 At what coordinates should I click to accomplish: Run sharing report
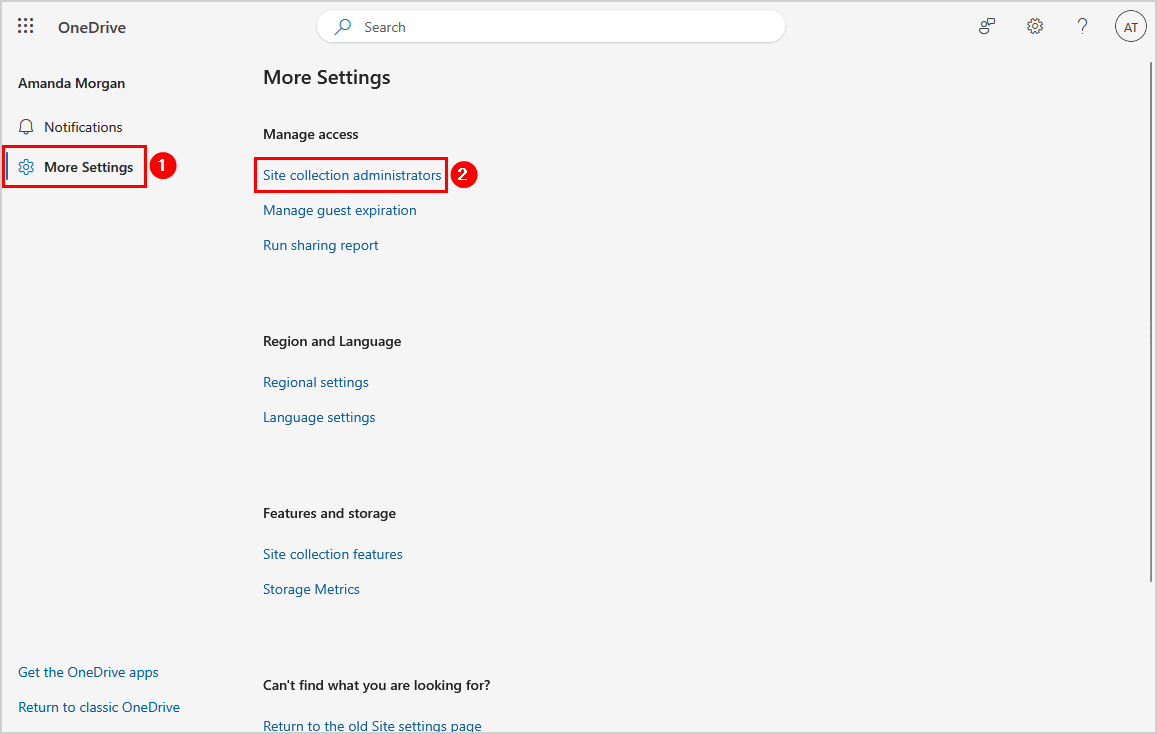coord(321,245)
